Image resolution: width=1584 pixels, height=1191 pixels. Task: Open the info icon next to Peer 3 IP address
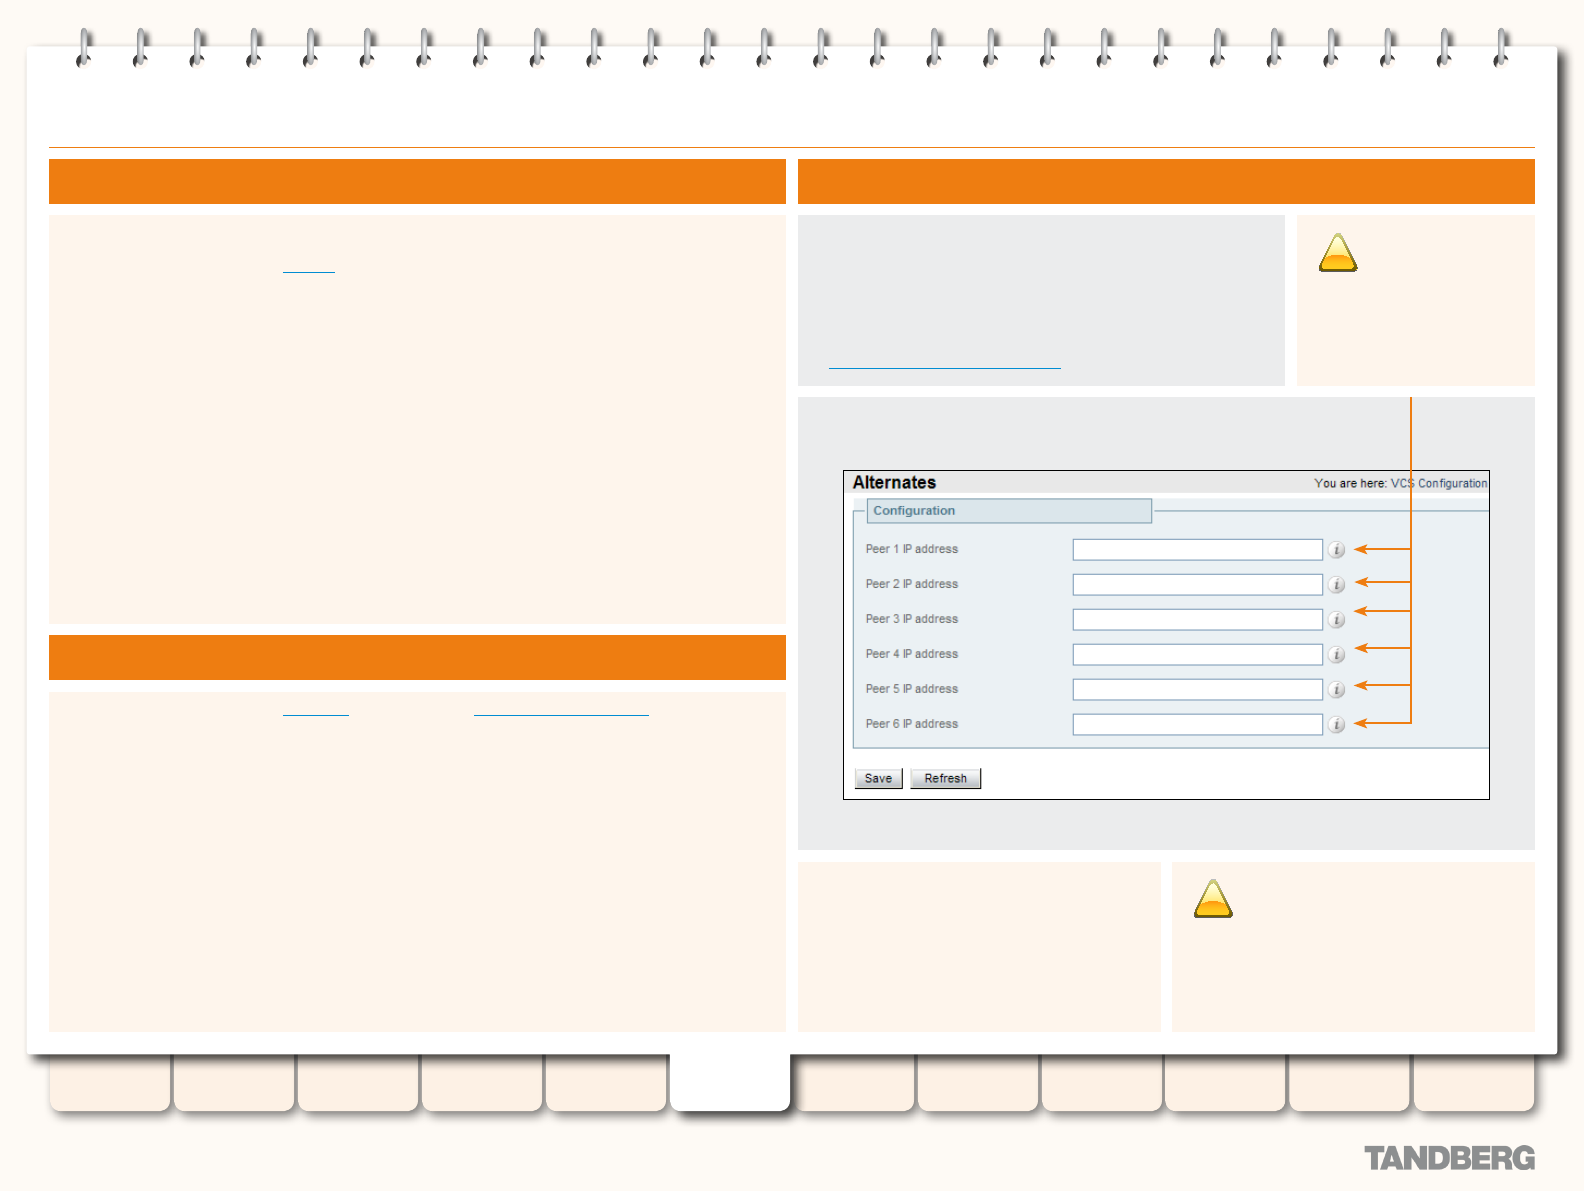[1336, 620]
